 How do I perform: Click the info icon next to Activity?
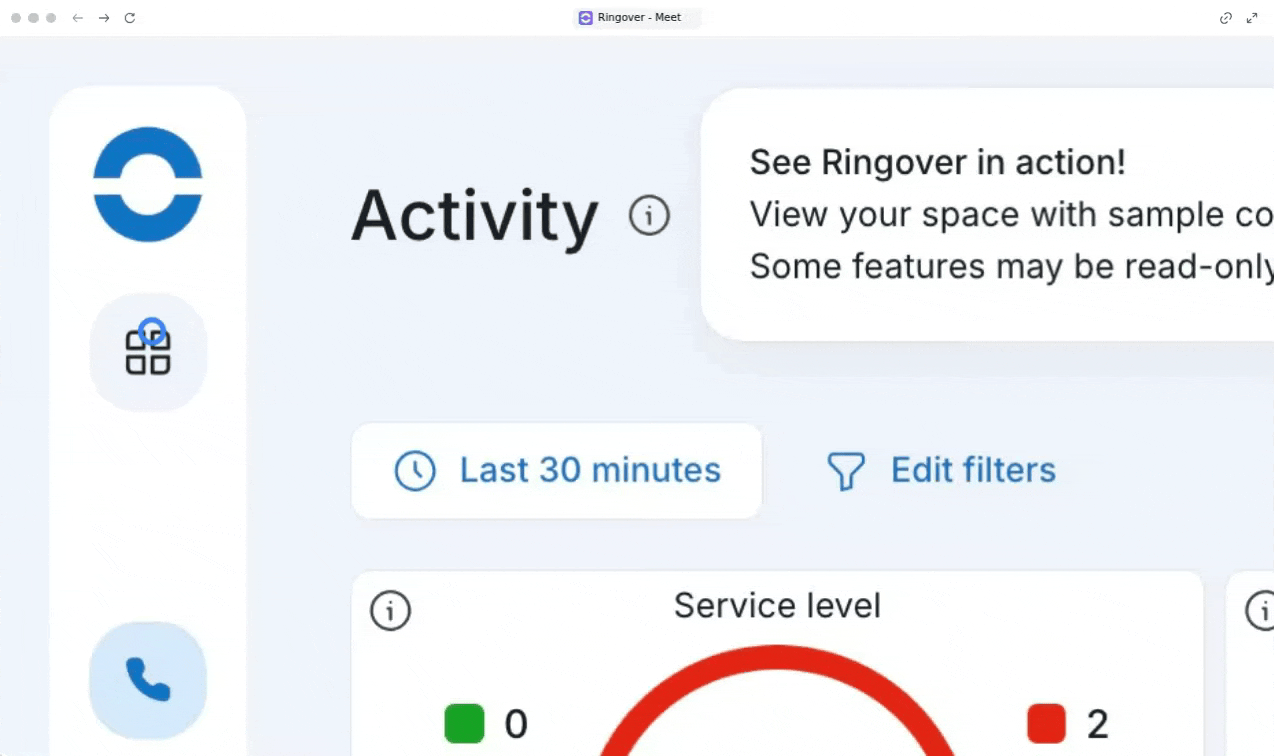[x=649, y=215]
